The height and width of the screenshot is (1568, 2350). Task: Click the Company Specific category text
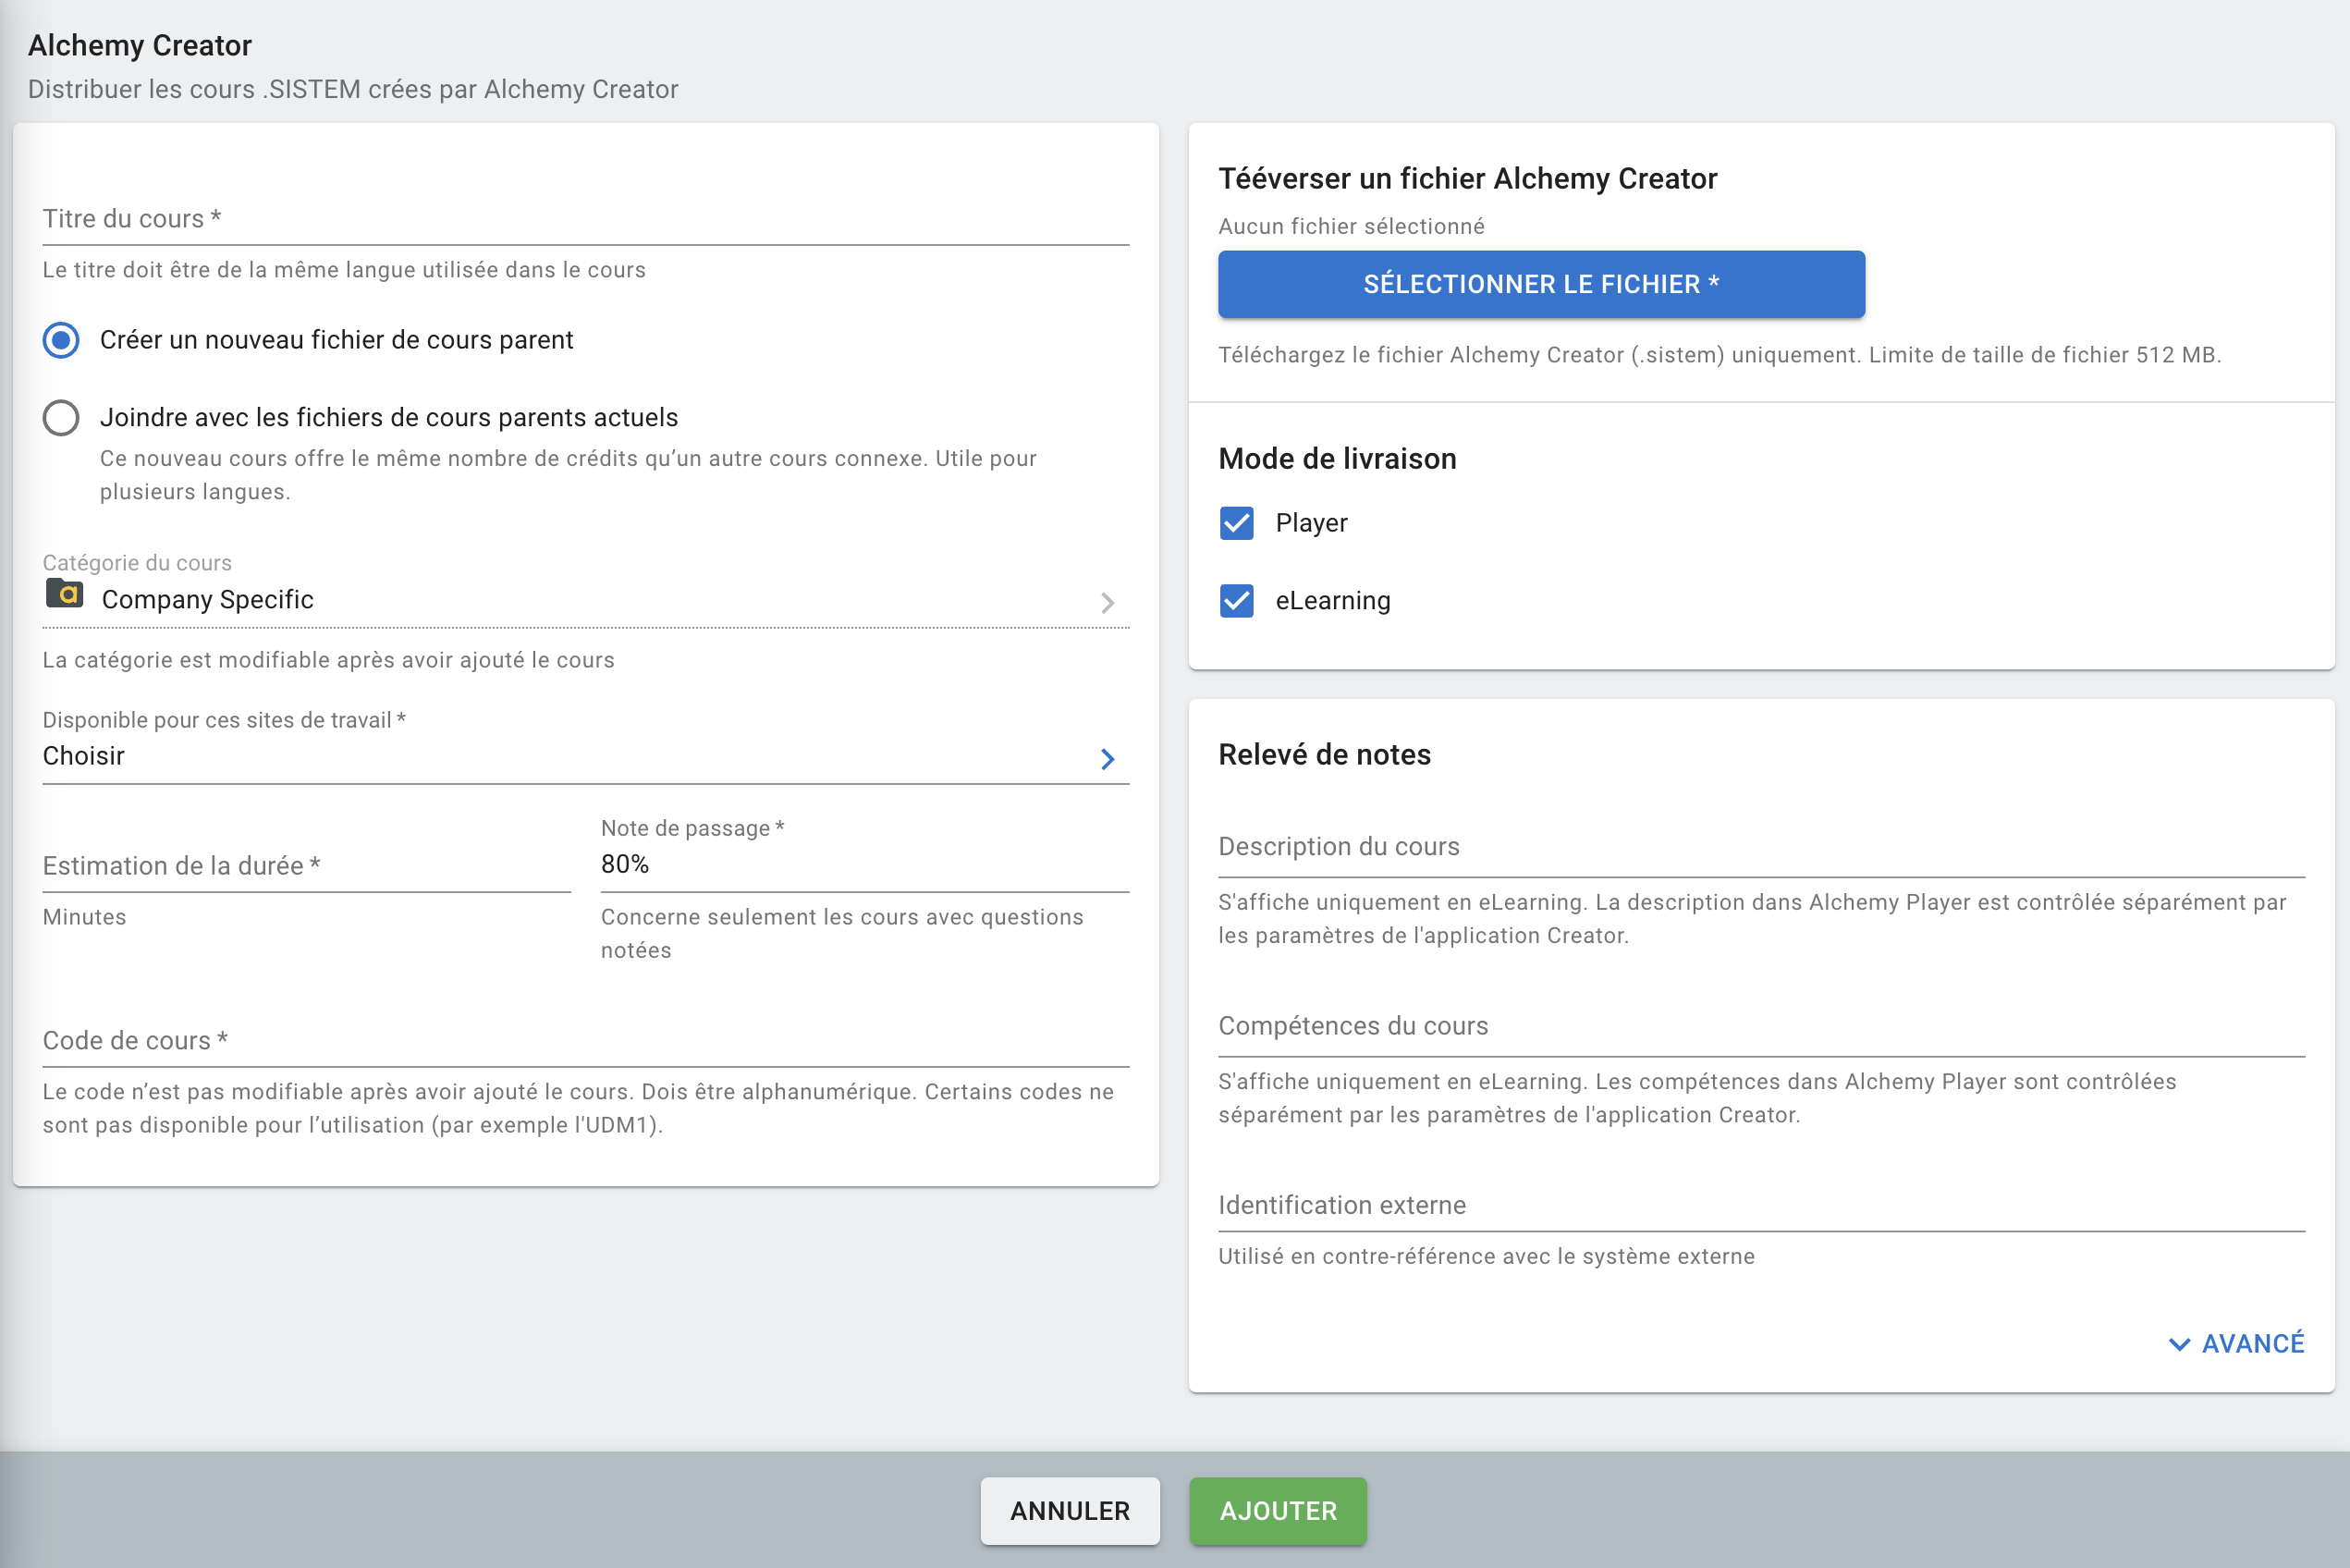(208, 600)
